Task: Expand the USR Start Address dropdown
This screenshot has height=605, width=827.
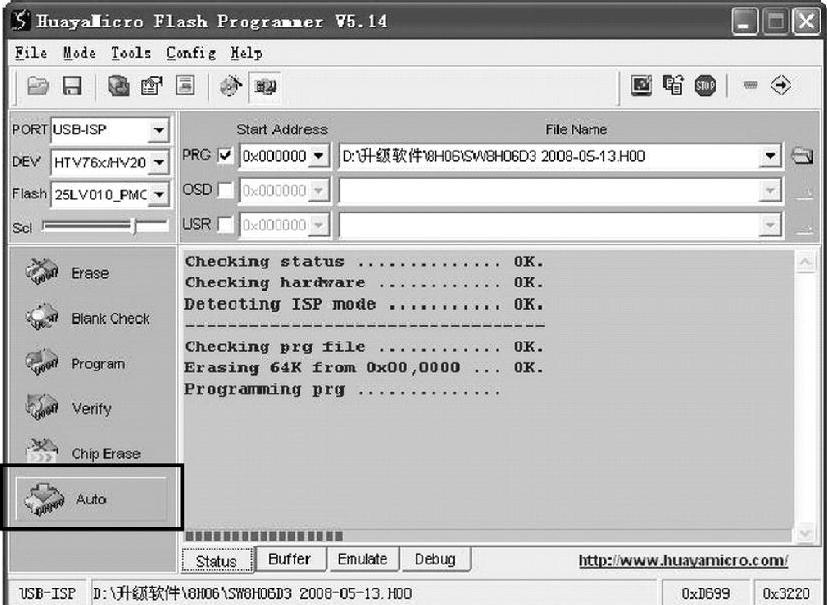Action: pyautogui.click(x=319, y=226)
